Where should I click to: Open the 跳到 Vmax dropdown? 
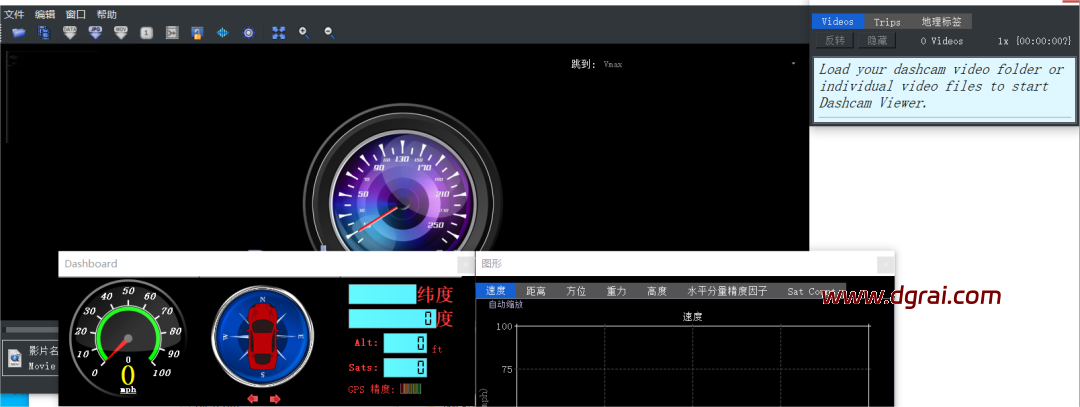(x=793, y=64)
